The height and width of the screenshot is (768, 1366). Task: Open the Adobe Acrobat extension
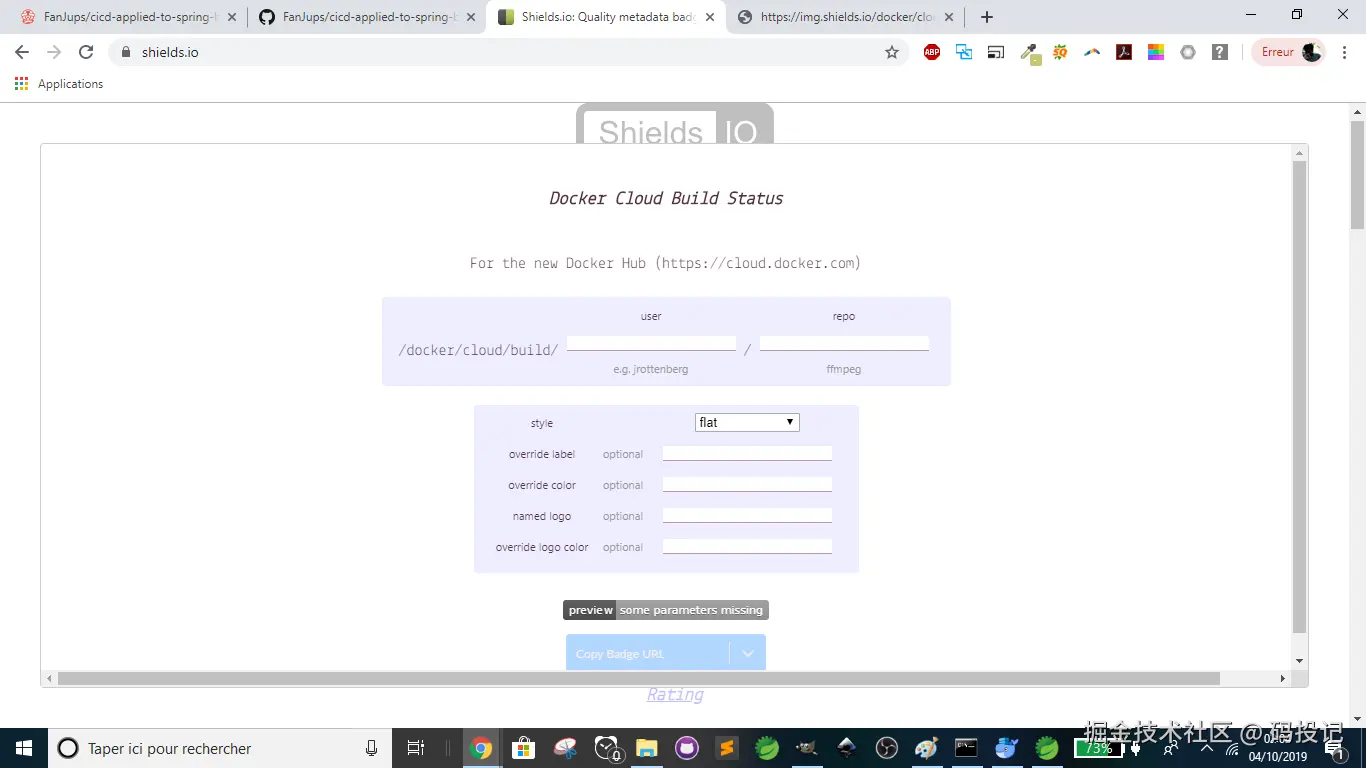[1124, 52]
